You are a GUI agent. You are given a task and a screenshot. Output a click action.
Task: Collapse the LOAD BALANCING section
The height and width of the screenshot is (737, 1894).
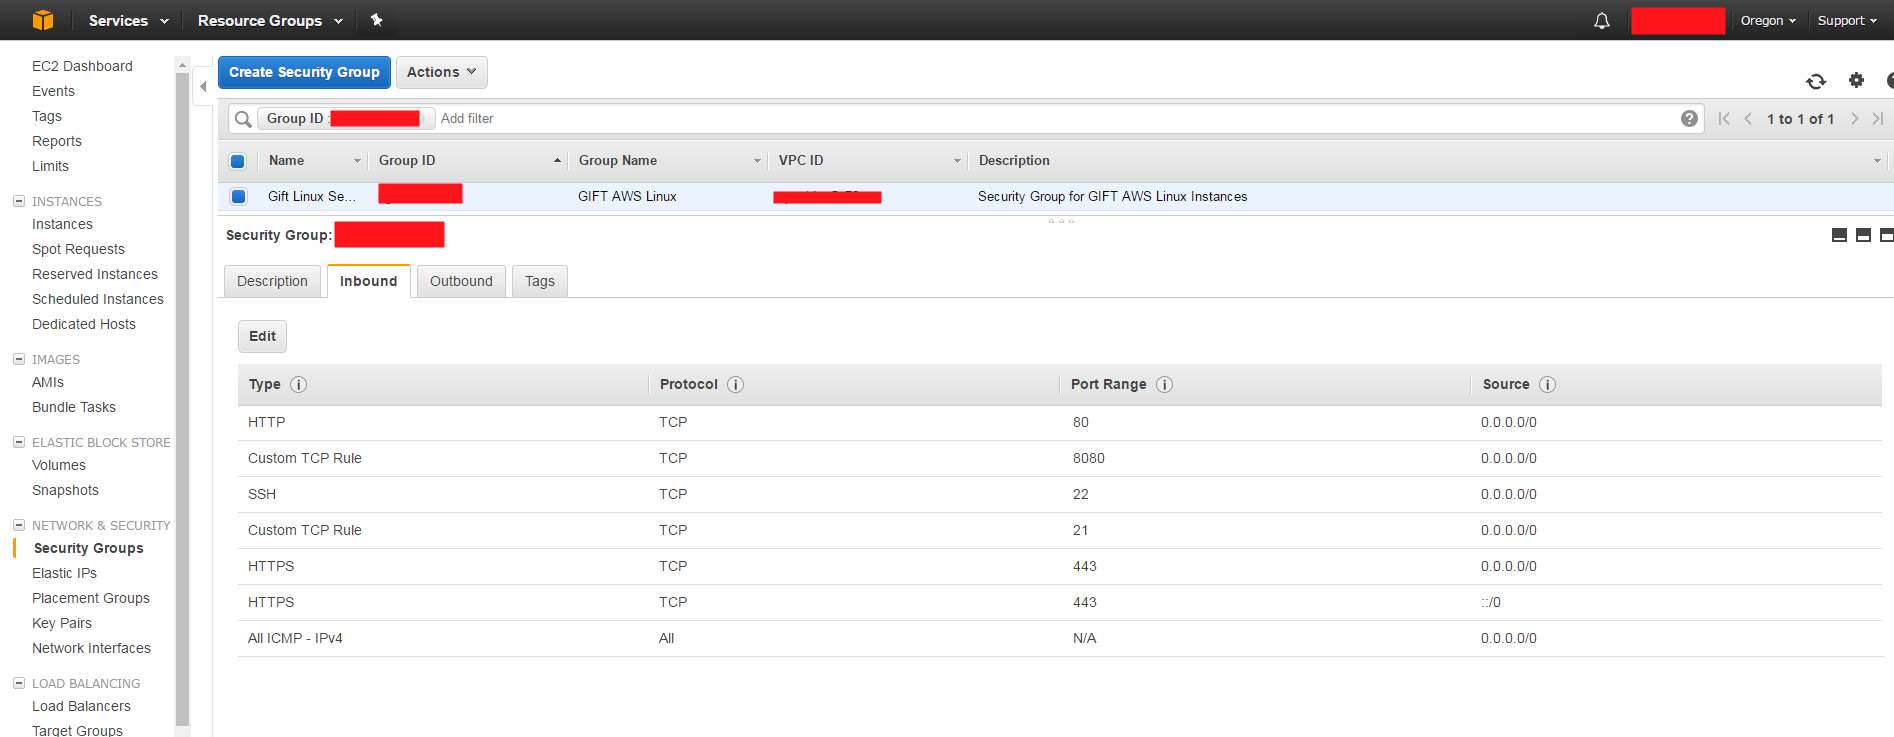click(x=19, y=683)
